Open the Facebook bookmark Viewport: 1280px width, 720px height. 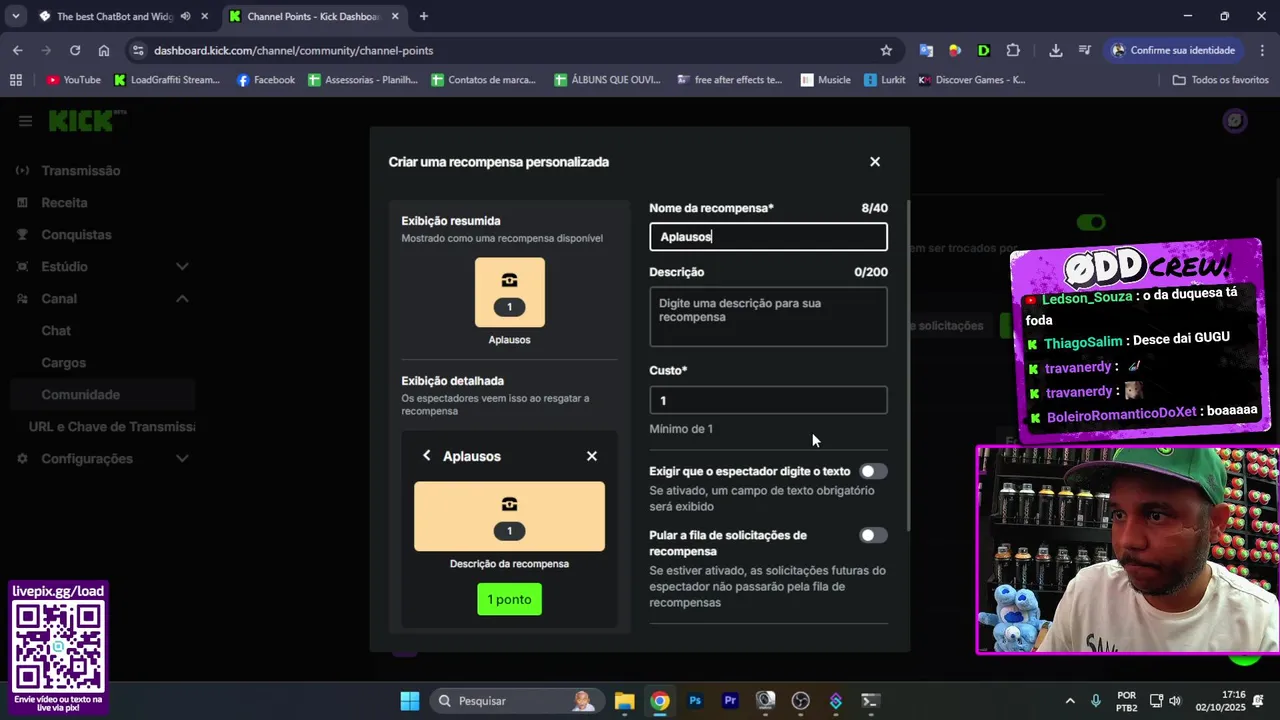tap(266, 80)
